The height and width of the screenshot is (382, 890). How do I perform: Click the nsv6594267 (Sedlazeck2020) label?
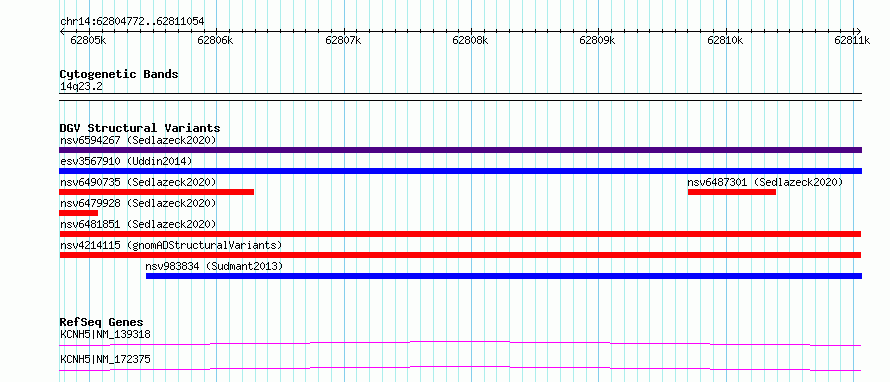pos(138,140)
